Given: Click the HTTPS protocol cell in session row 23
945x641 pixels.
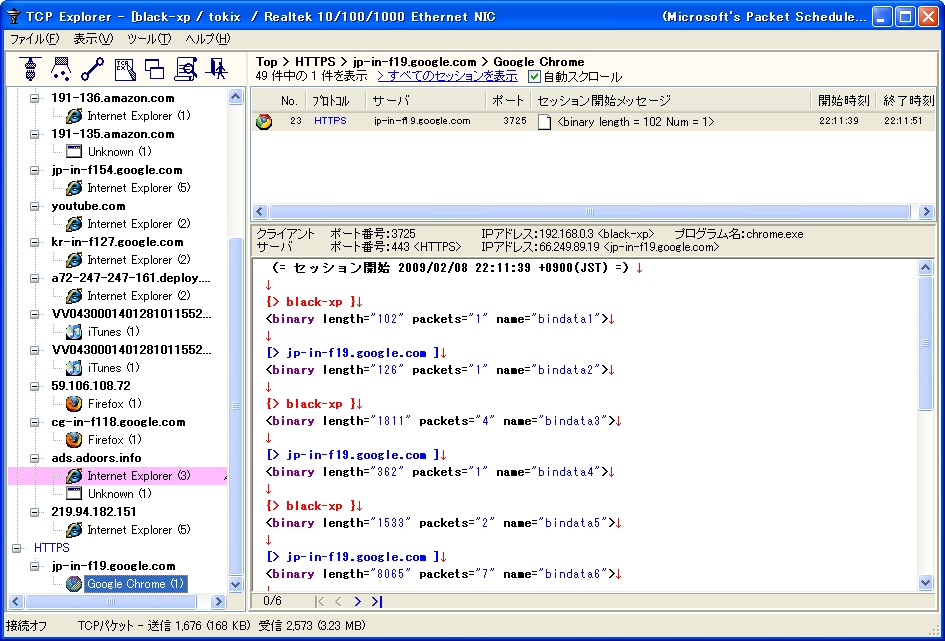Looking at the screenshot, I should click(330, 121).
